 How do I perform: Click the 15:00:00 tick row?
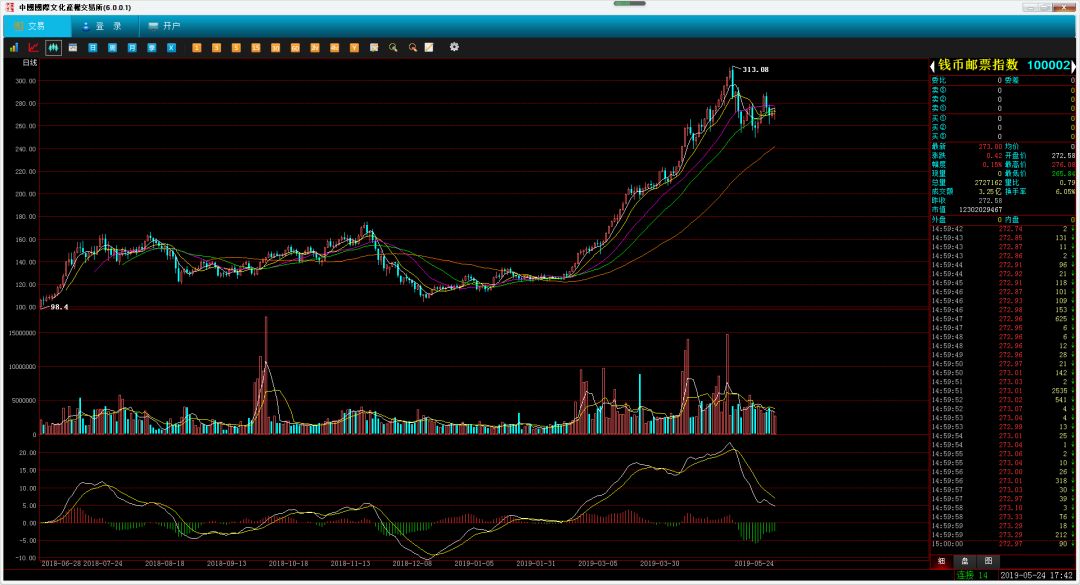tap(1003, 544)
